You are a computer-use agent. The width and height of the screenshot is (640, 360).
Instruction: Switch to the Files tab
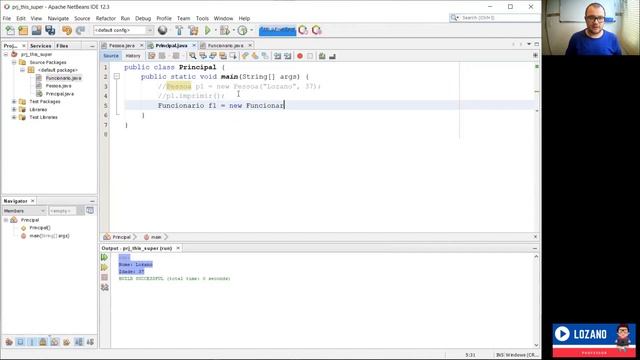coord(62,46)
